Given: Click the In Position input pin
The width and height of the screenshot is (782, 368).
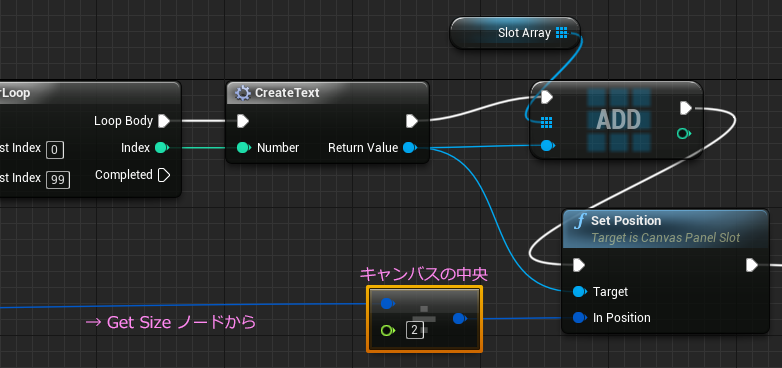Looking at the screenshot, I should click(580, 317).
